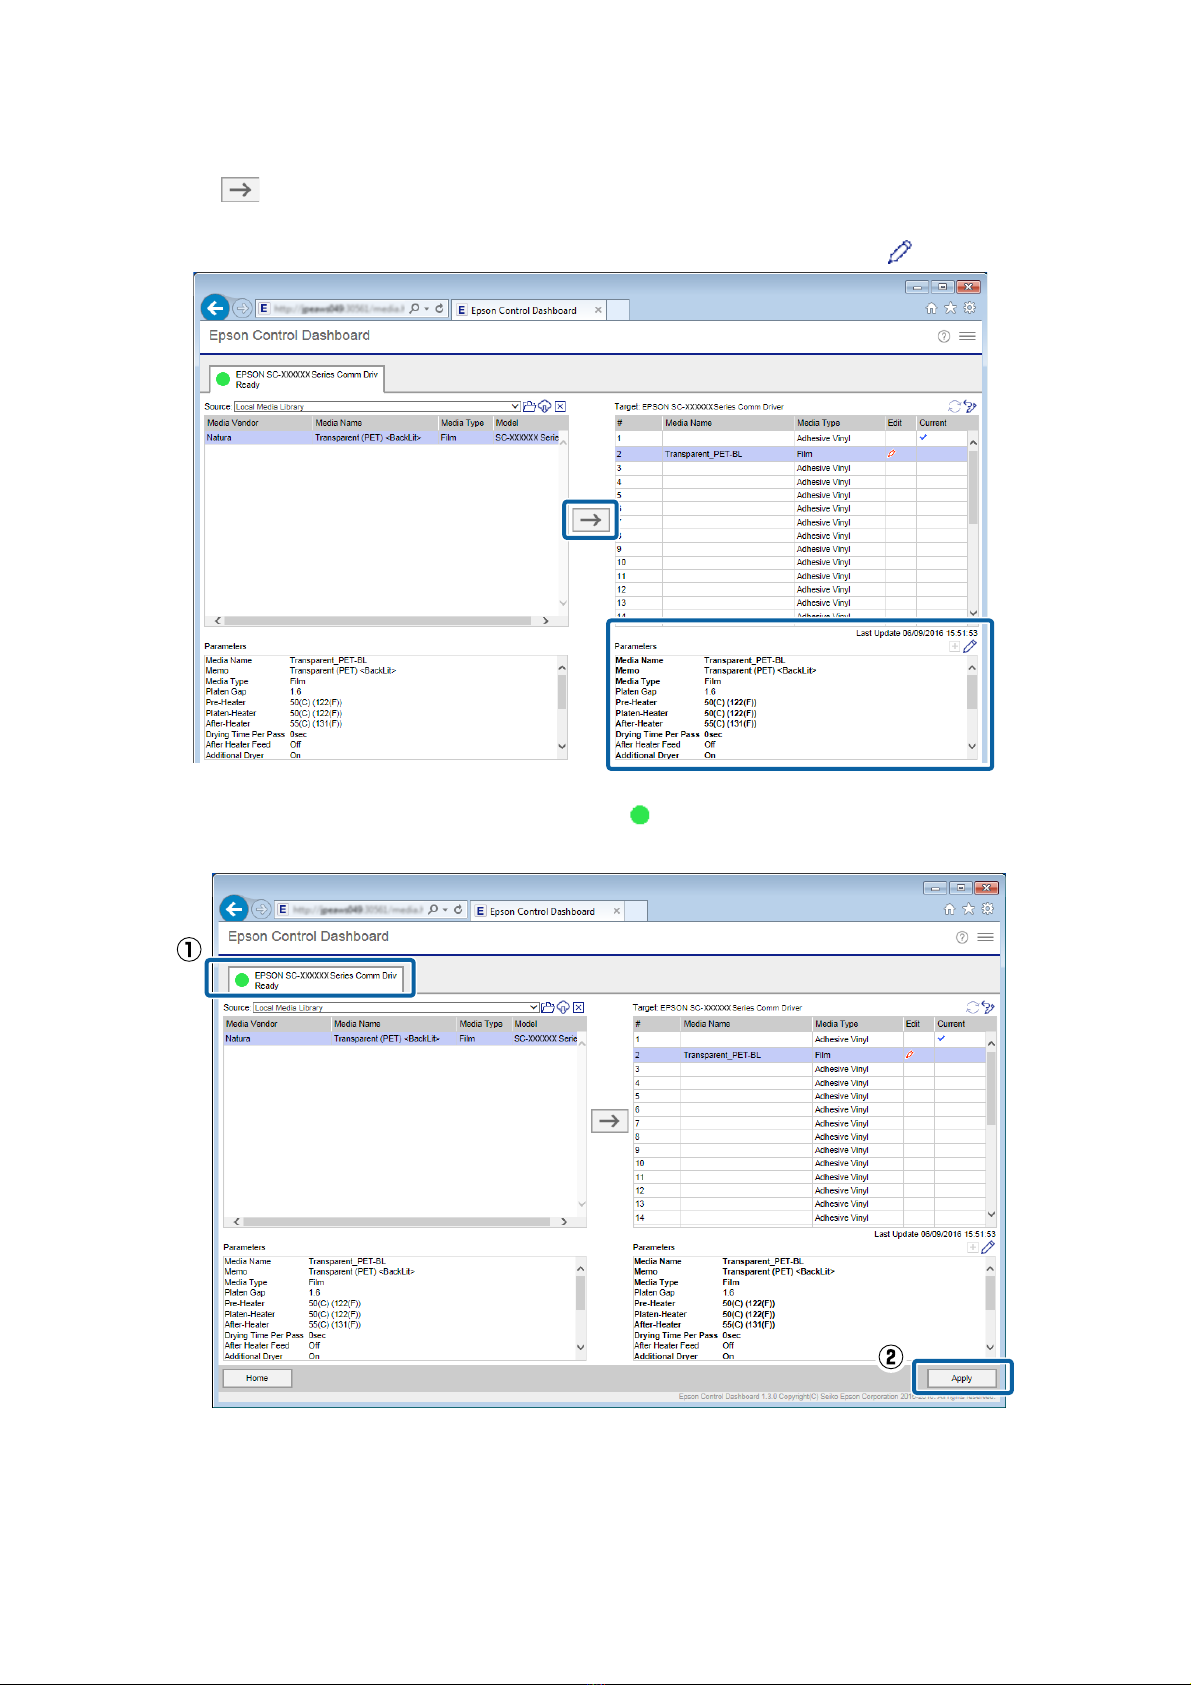Image resolution: width=1191 pixels, height=1685 pixels.
Task: Click the Apply button
Action: point(962,1378)
